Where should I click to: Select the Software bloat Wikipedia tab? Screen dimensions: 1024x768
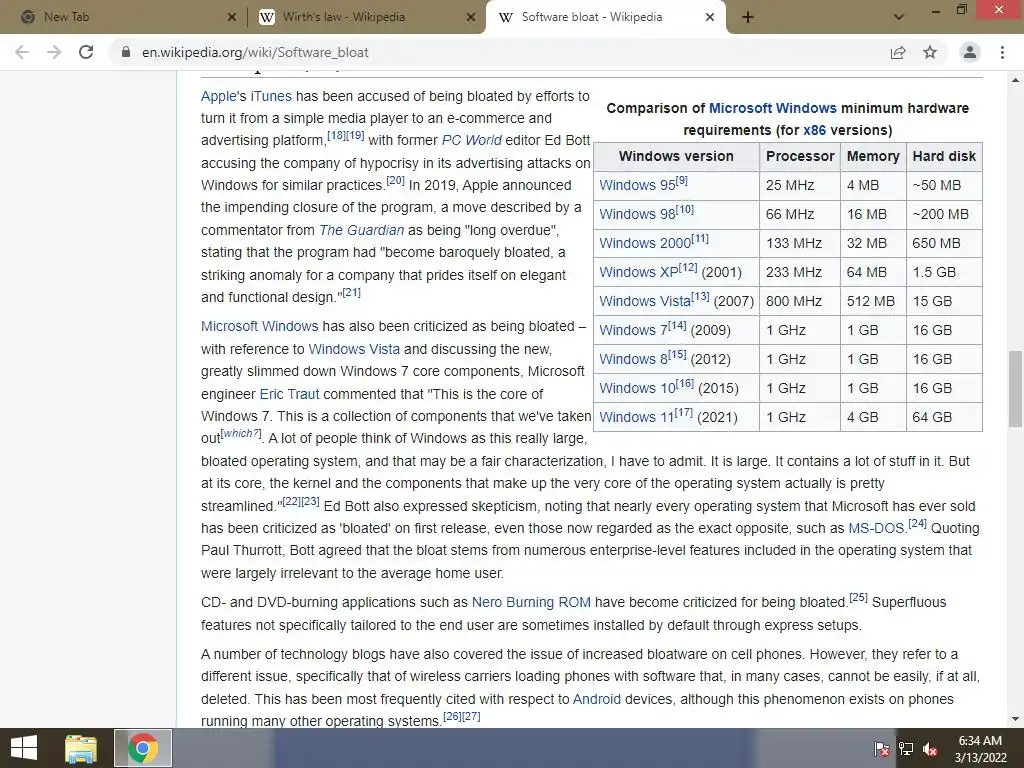(x=606, y=17)
